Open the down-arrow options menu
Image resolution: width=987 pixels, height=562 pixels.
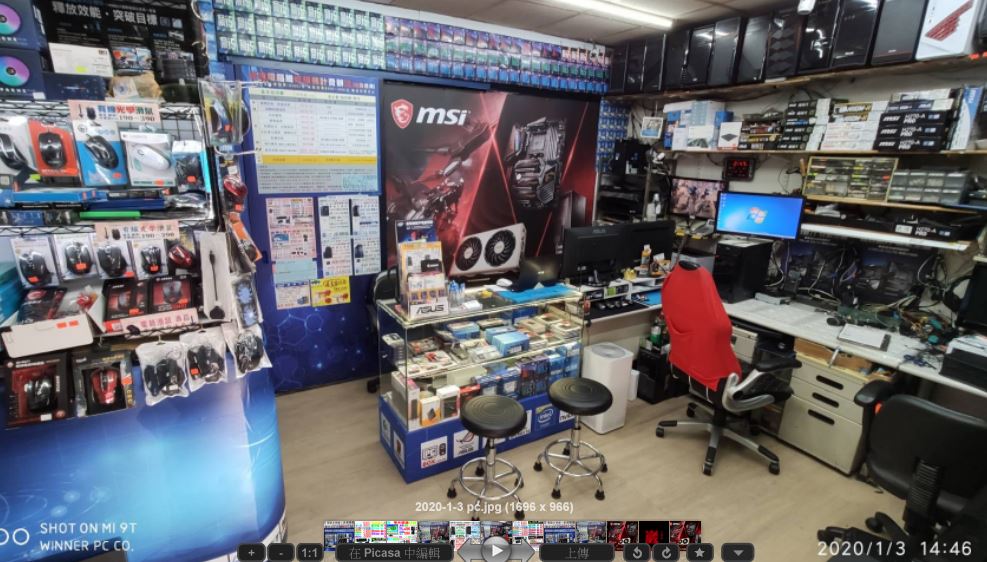737,553
